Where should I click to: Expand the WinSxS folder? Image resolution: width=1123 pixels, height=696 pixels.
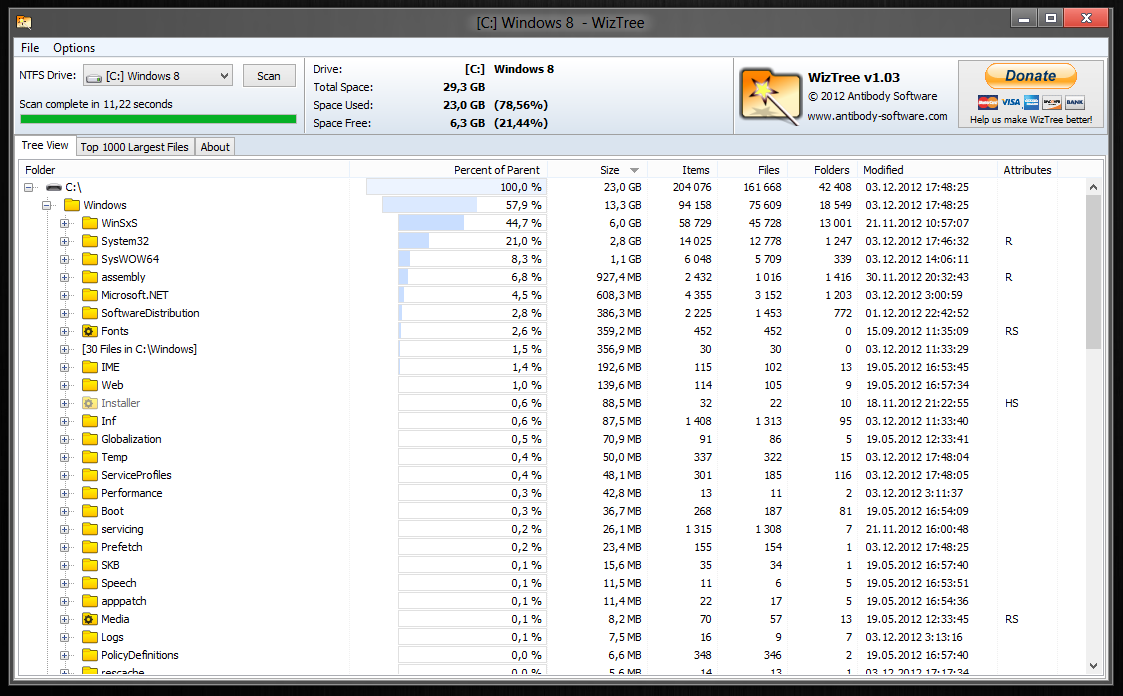(x=64, y=223)
